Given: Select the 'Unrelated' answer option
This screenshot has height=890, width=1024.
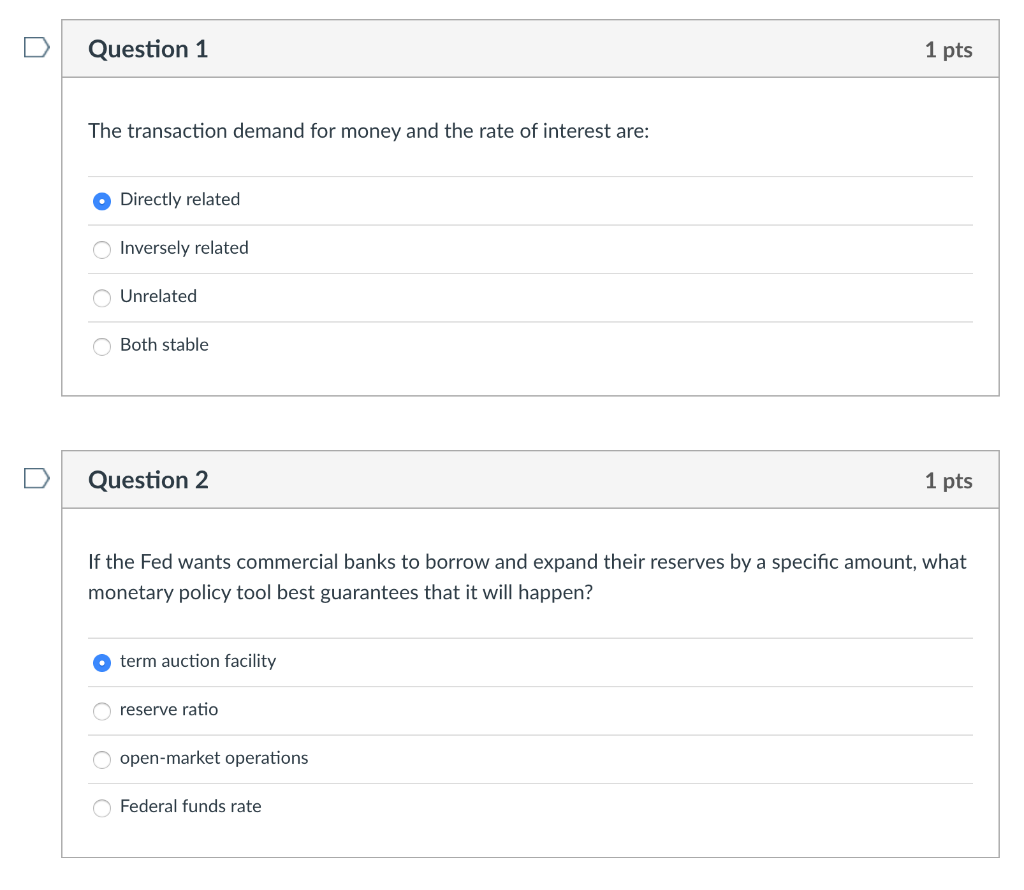Looking at the screenshot, I should coord(101,297).
